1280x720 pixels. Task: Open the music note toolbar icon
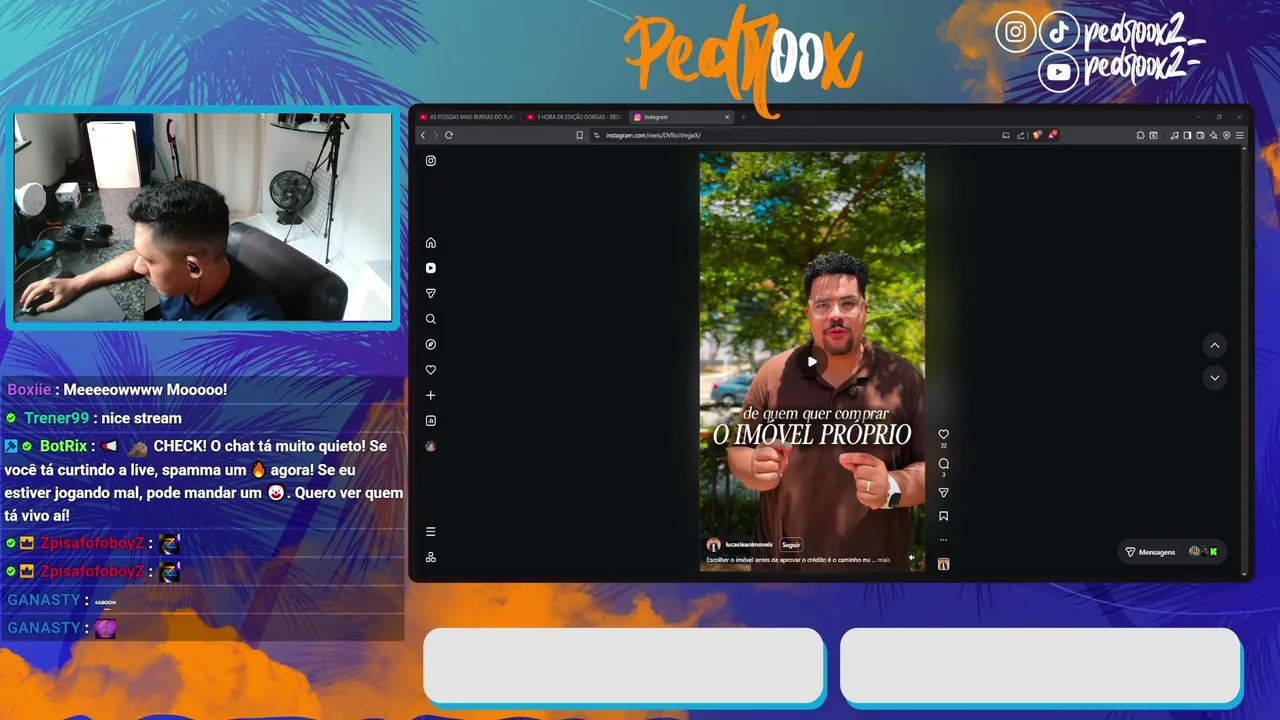1174,135
